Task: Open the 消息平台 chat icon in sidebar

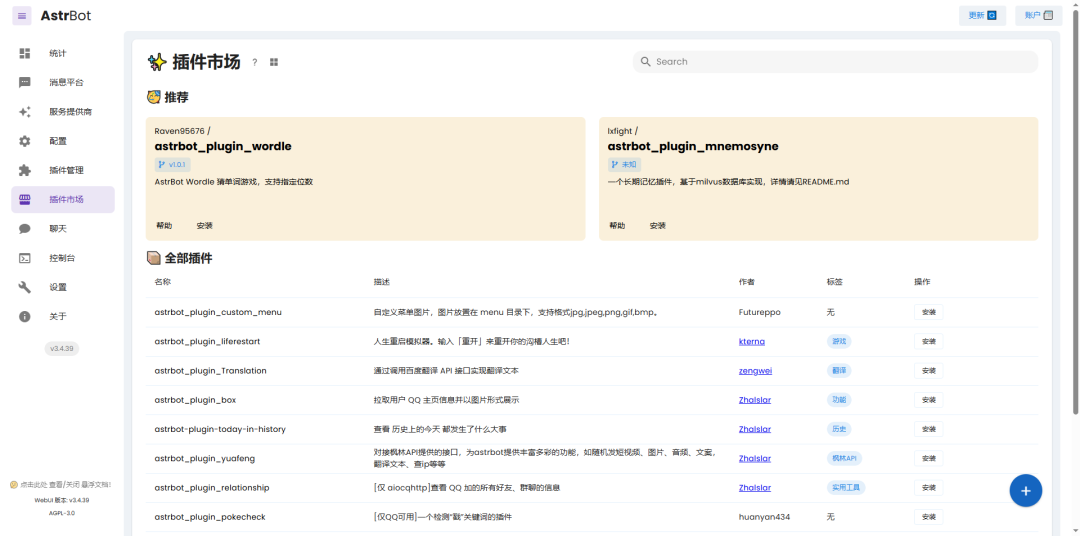Action: pyautogui.click(x=25, y=82)
